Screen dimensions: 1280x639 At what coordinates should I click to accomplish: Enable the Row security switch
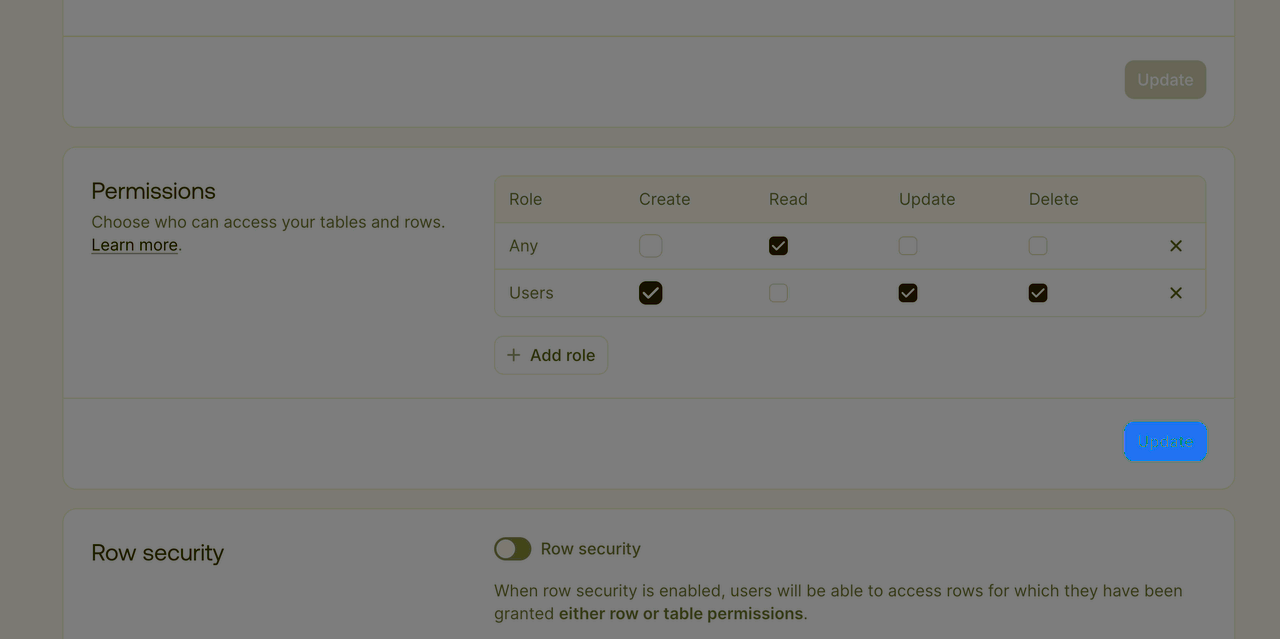(512, 548)
